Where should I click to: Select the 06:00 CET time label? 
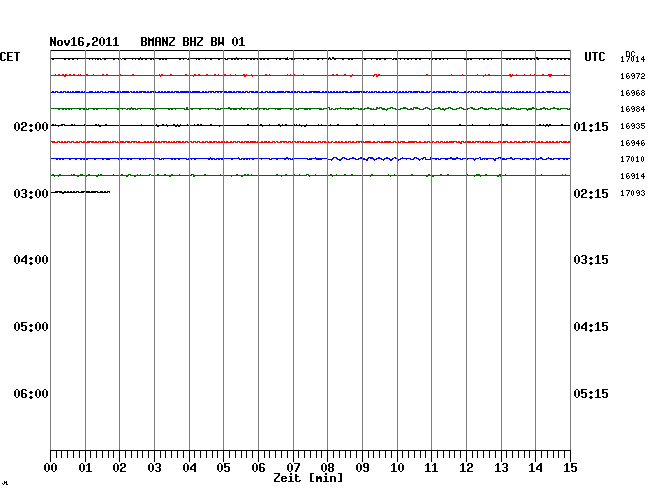(x=31, y=394)
